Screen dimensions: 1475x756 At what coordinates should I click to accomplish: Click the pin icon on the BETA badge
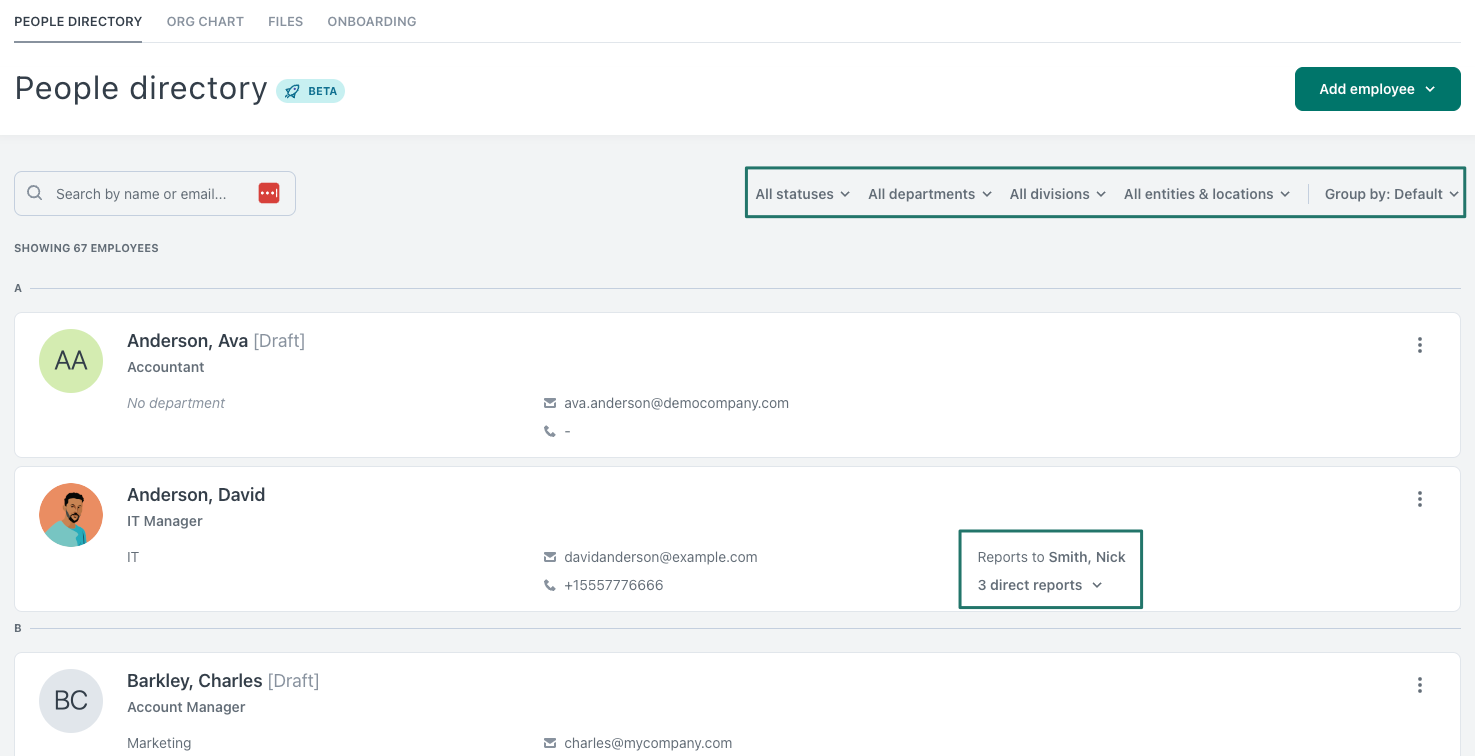click(x=291, y=90)
